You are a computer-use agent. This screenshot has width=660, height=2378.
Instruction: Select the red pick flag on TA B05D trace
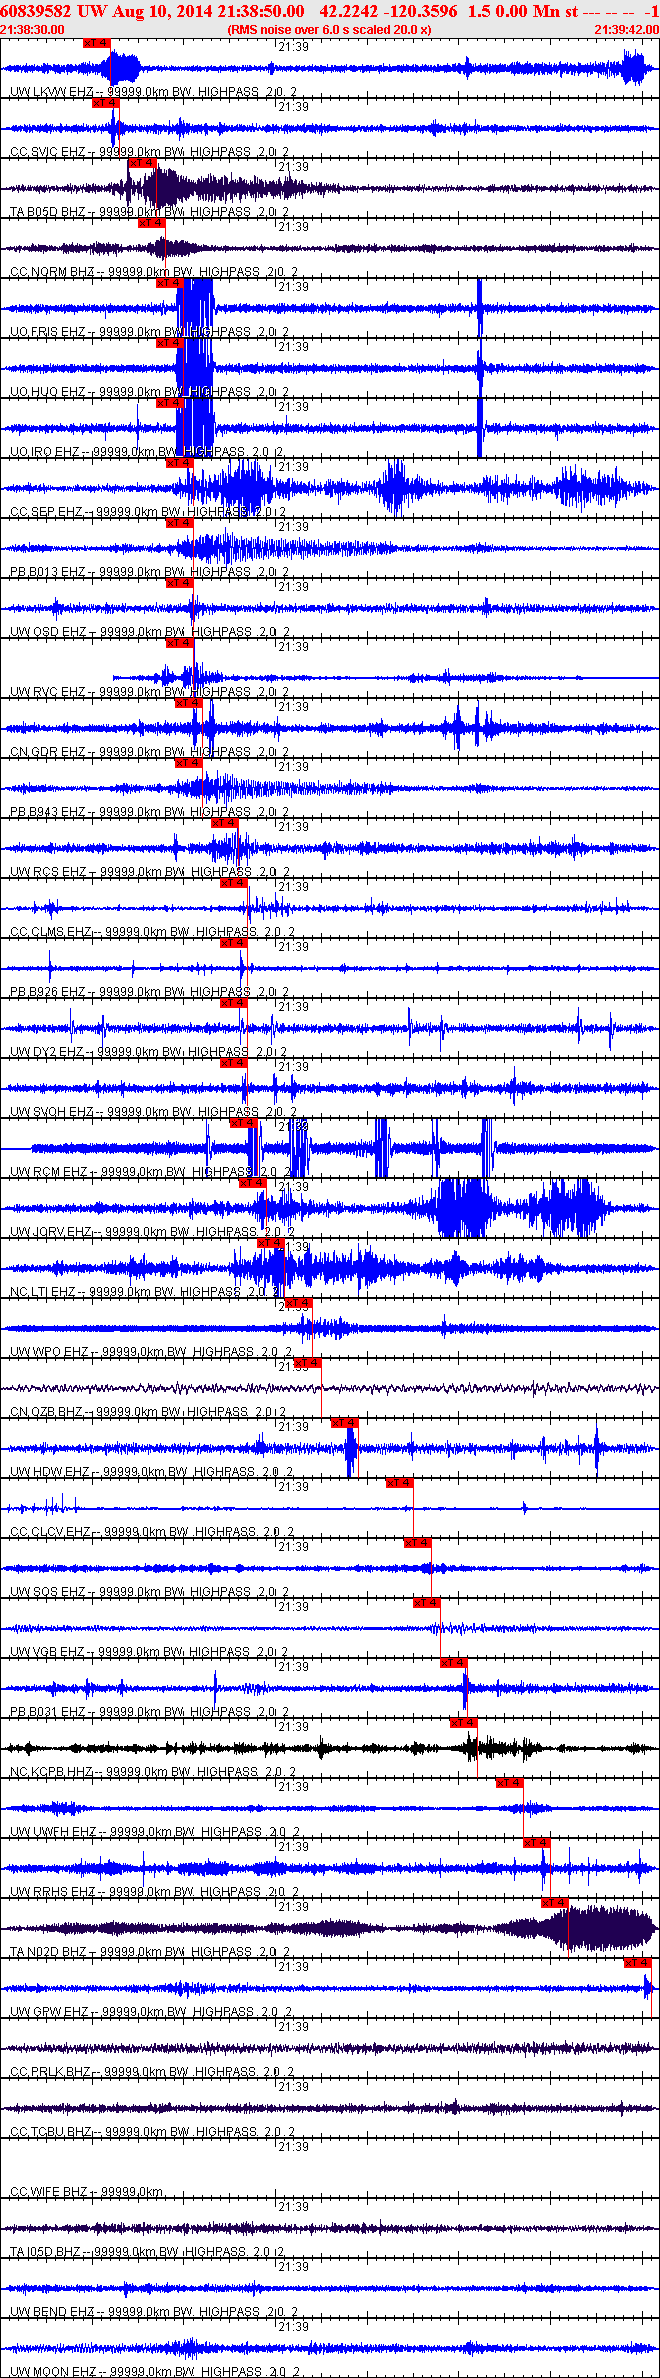pyautogui.click(x=143, y=163)
